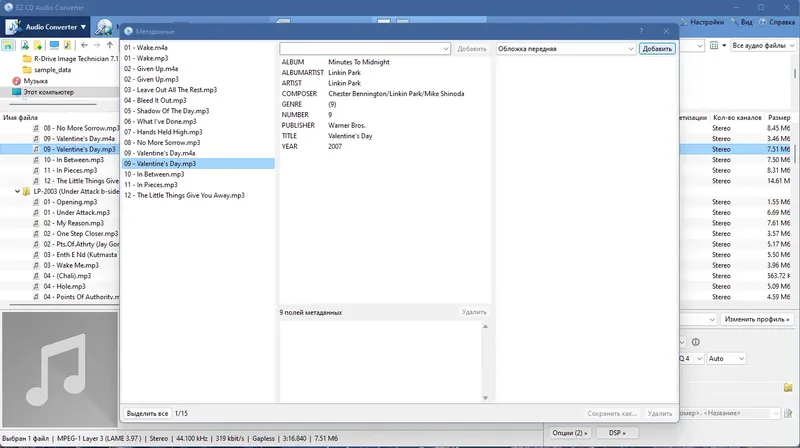Open the view mode dropdown arrow
The image size is (800, 448).
(724, 46)
